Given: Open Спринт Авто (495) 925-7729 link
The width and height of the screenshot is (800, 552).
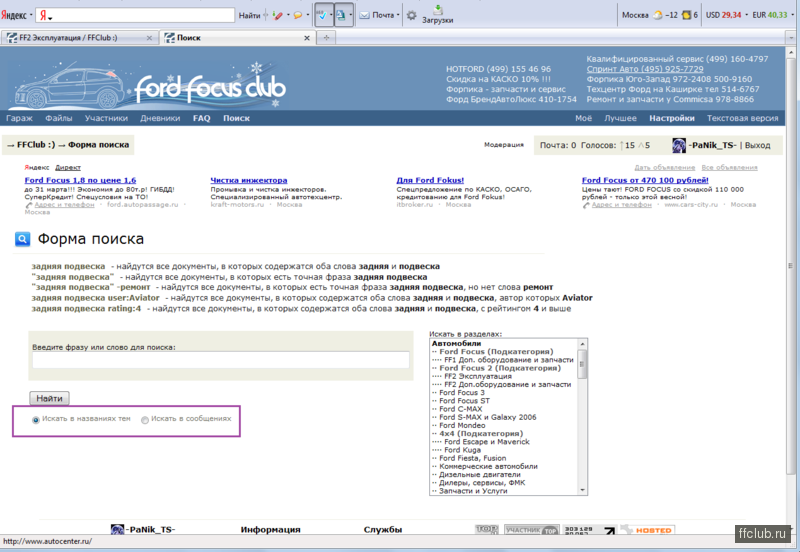Looking at the screenshot, I should (x=645, y=69).
